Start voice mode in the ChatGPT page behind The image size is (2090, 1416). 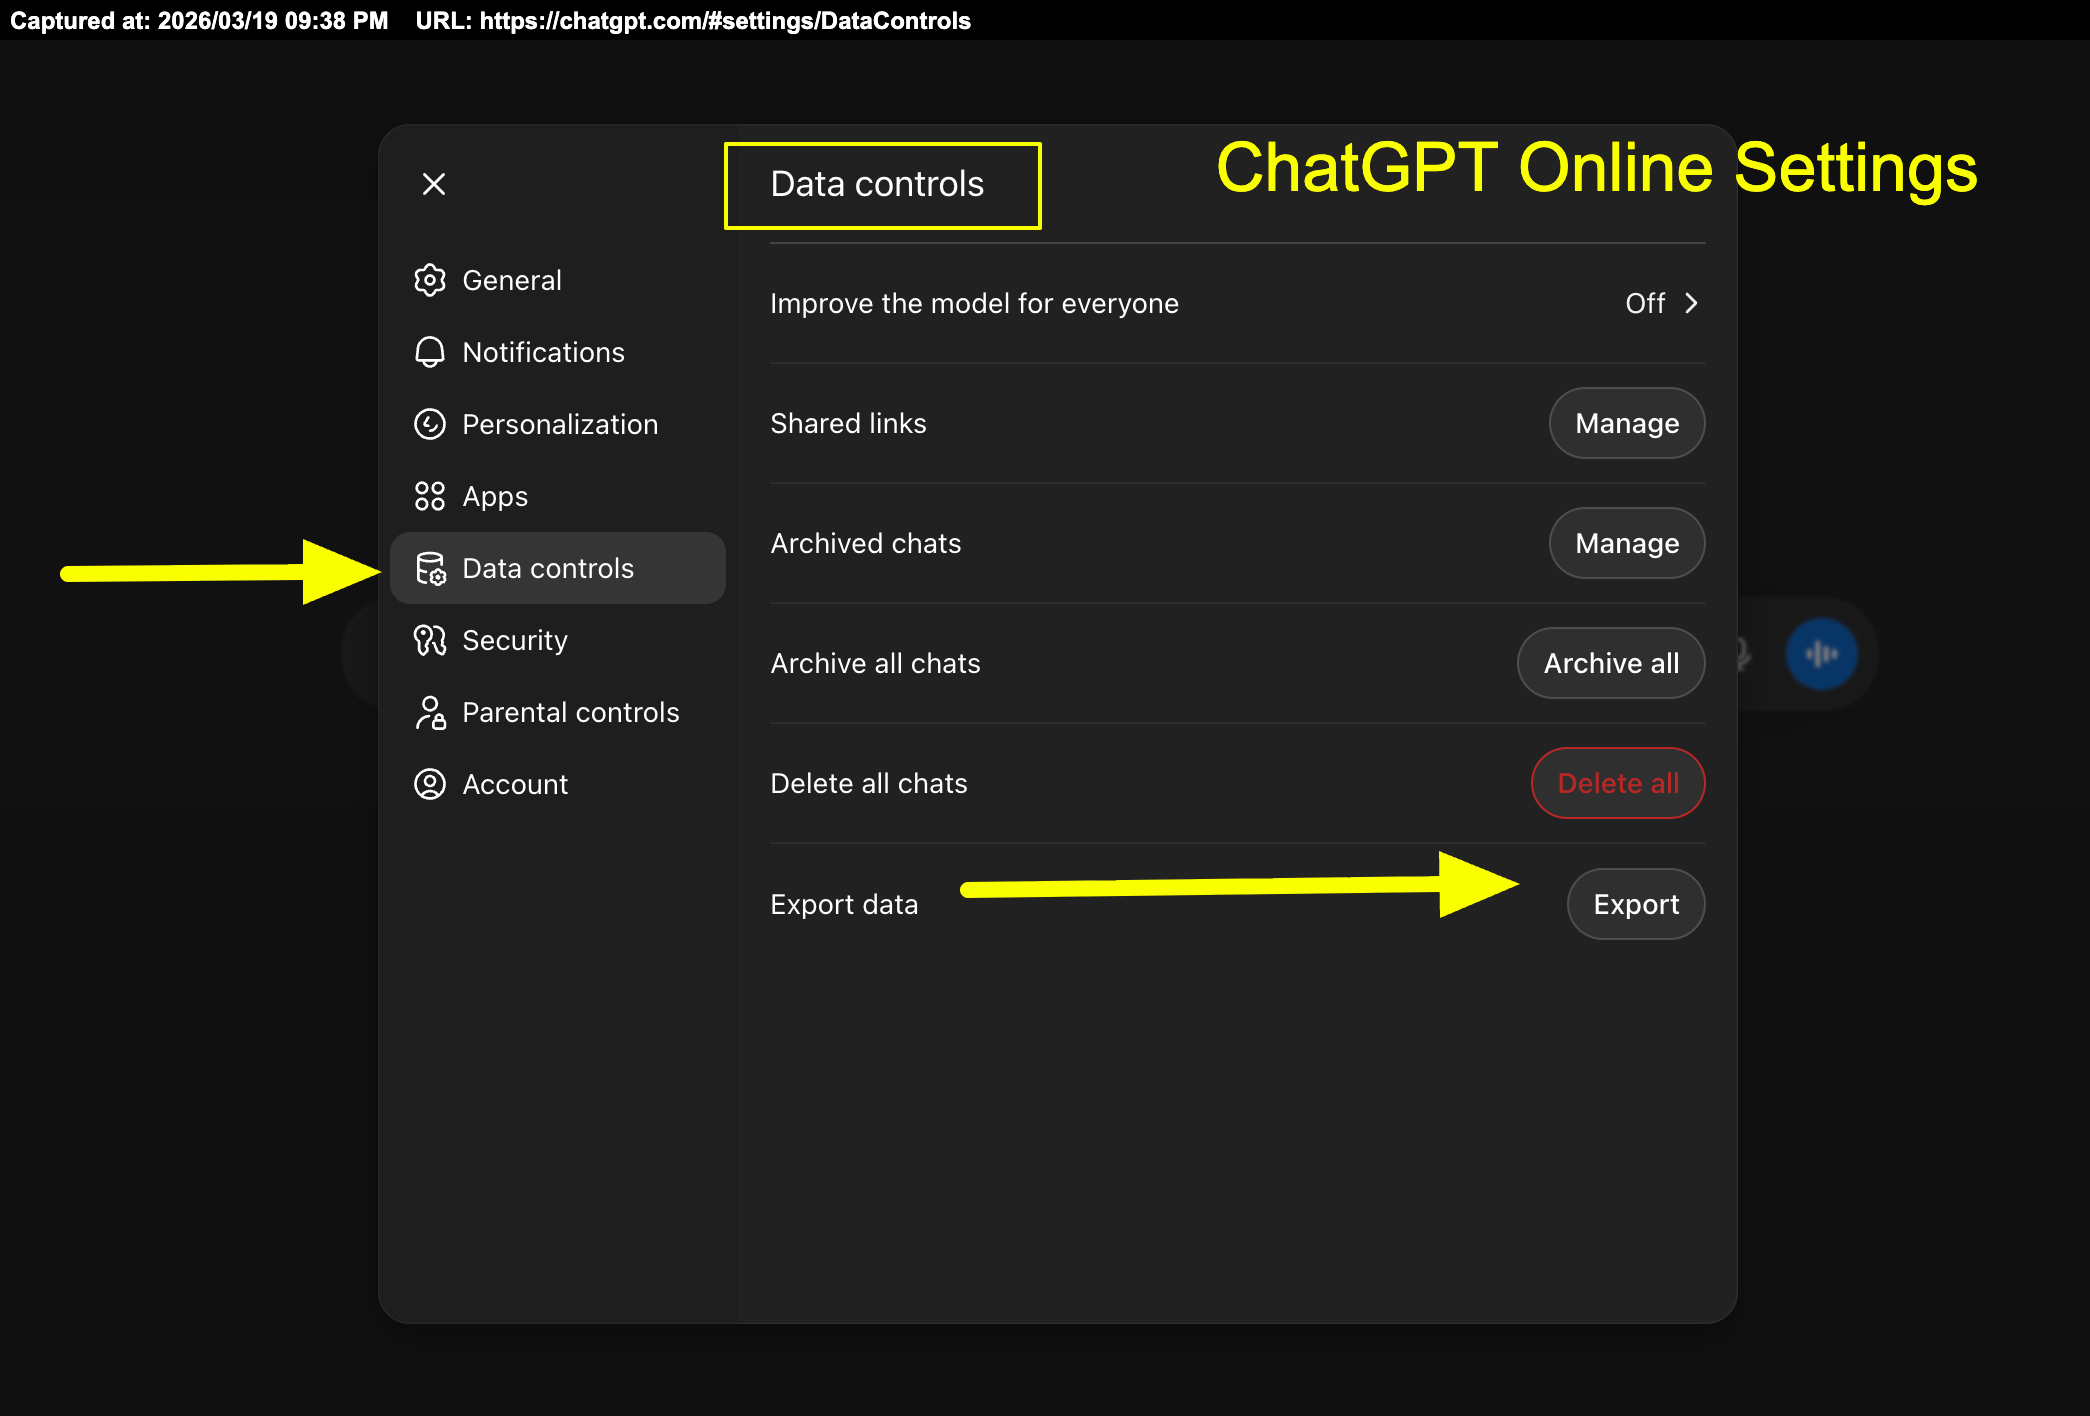[1822, 655]
